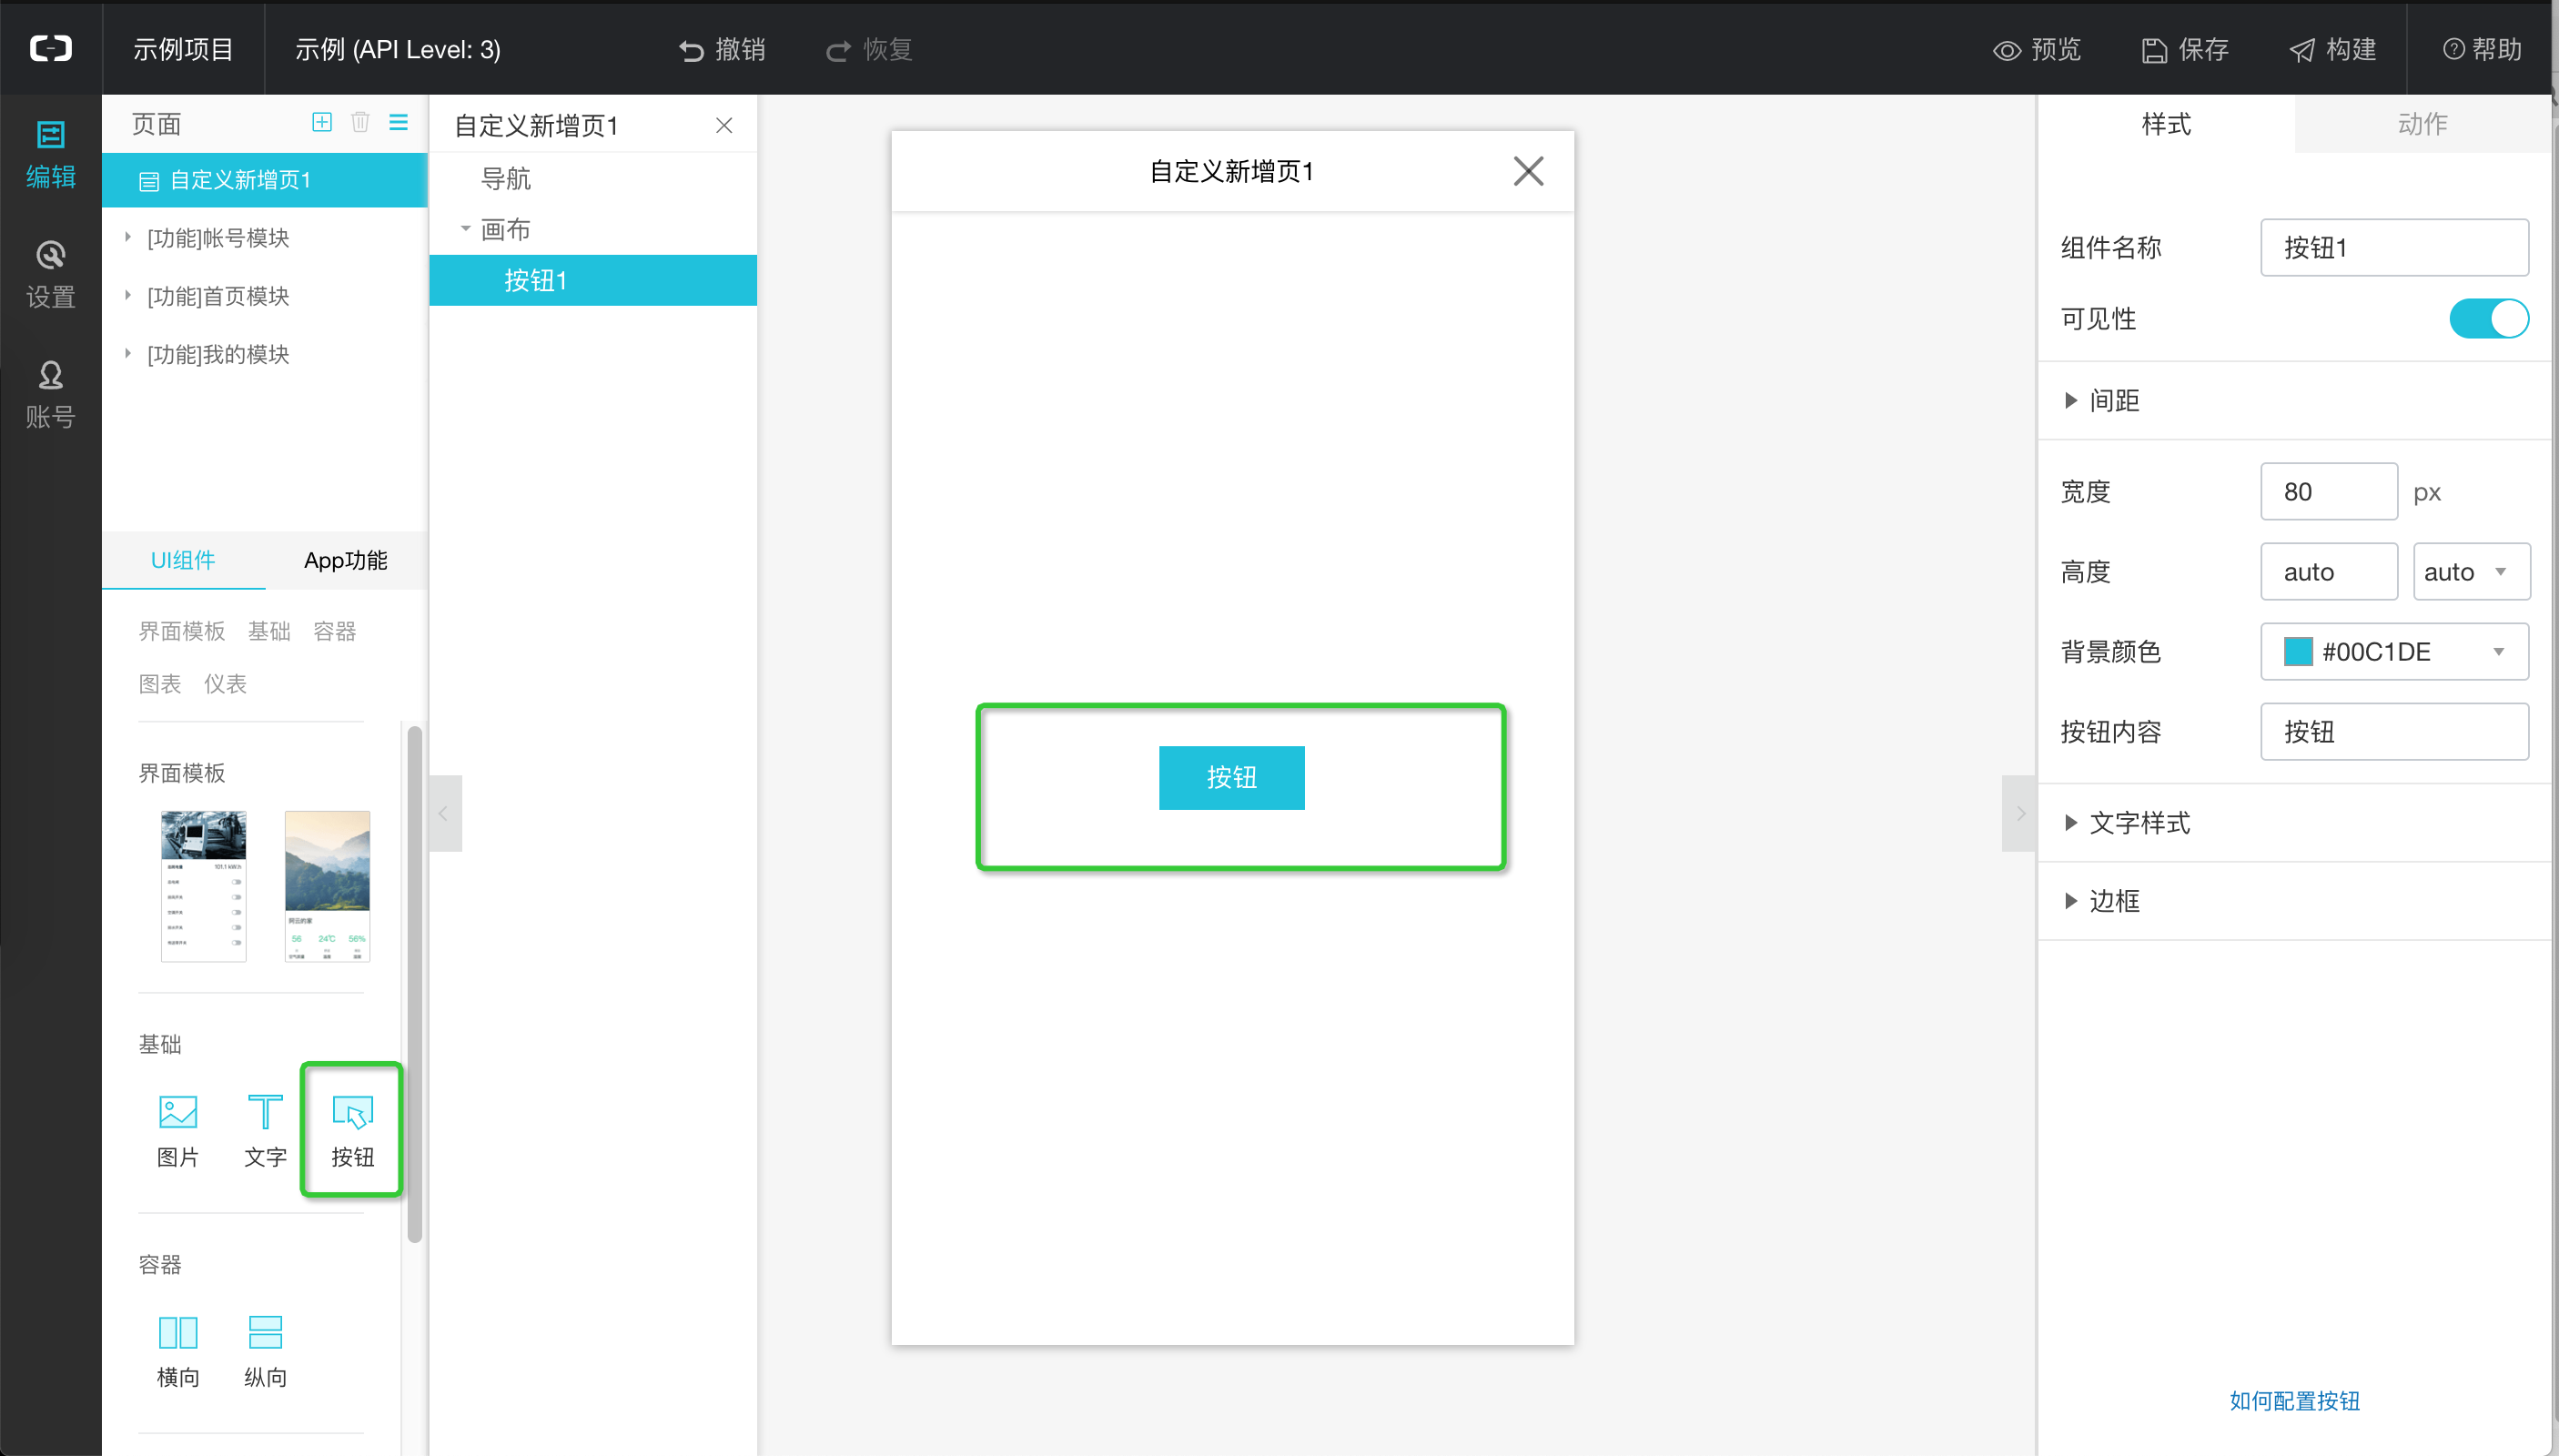Select the smart-home control template thumbnail

tap(203, 886)
